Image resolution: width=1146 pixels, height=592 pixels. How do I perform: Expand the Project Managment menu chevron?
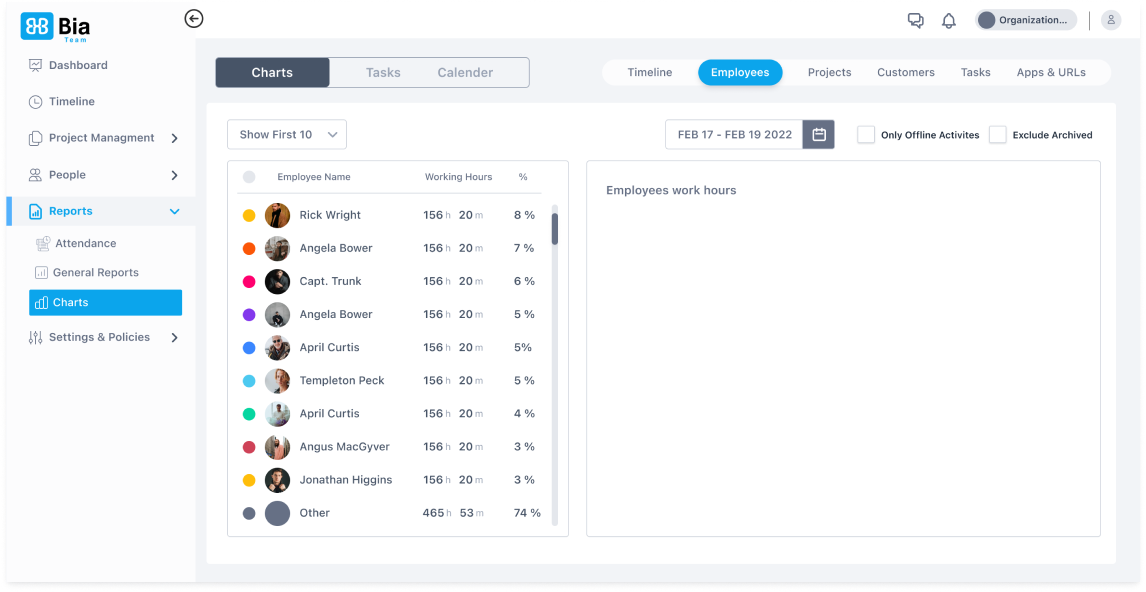[174, 139]
